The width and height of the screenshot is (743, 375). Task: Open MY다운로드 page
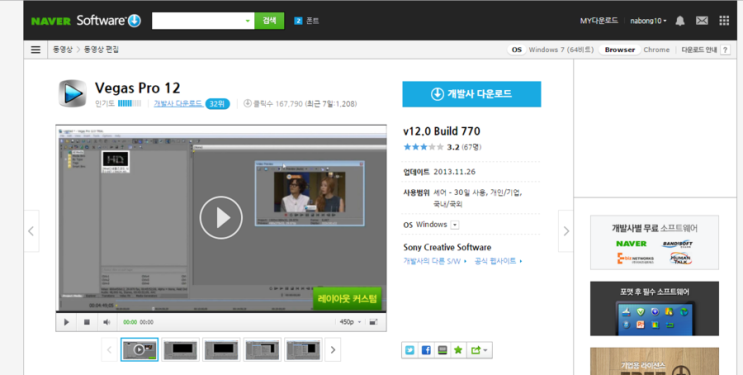[599, 21]
